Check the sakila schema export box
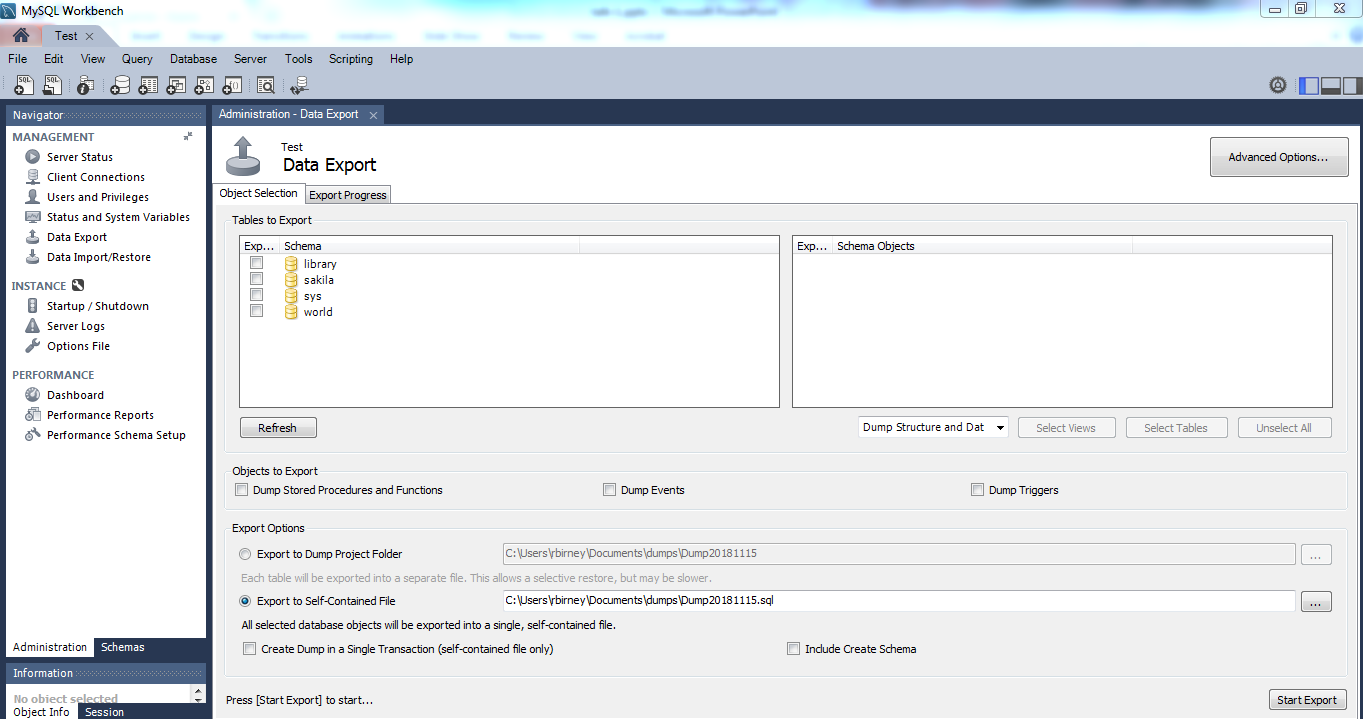 pyautogui.click(x=256, y=279)
